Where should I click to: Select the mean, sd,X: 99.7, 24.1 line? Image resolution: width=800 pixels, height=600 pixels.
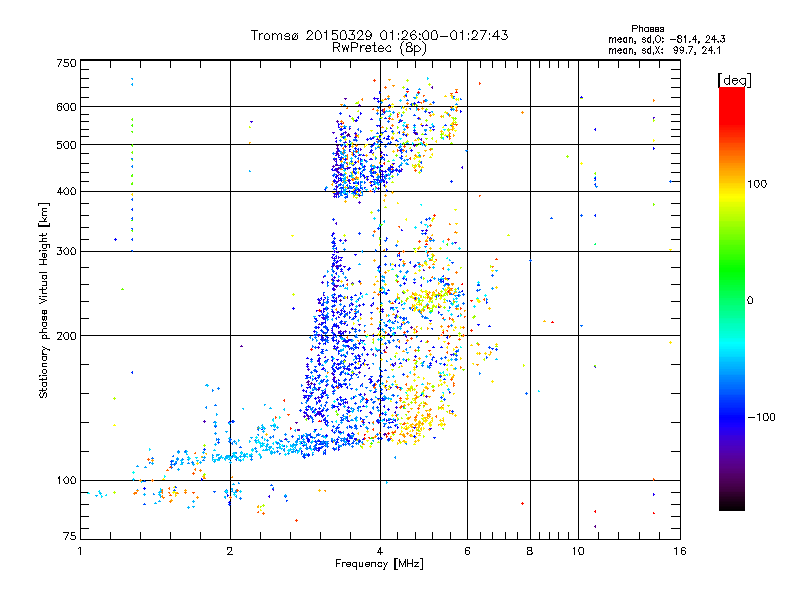coord(664,50)
